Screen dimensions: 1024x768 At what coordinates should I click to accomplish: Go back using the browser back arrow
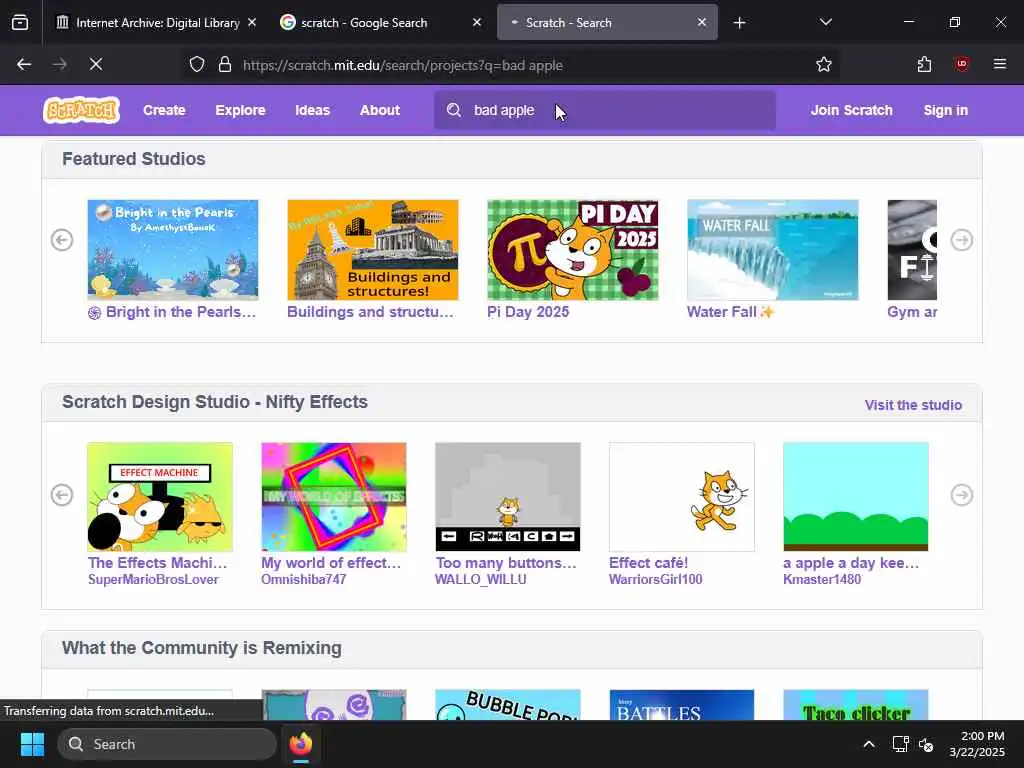(24, 64)
